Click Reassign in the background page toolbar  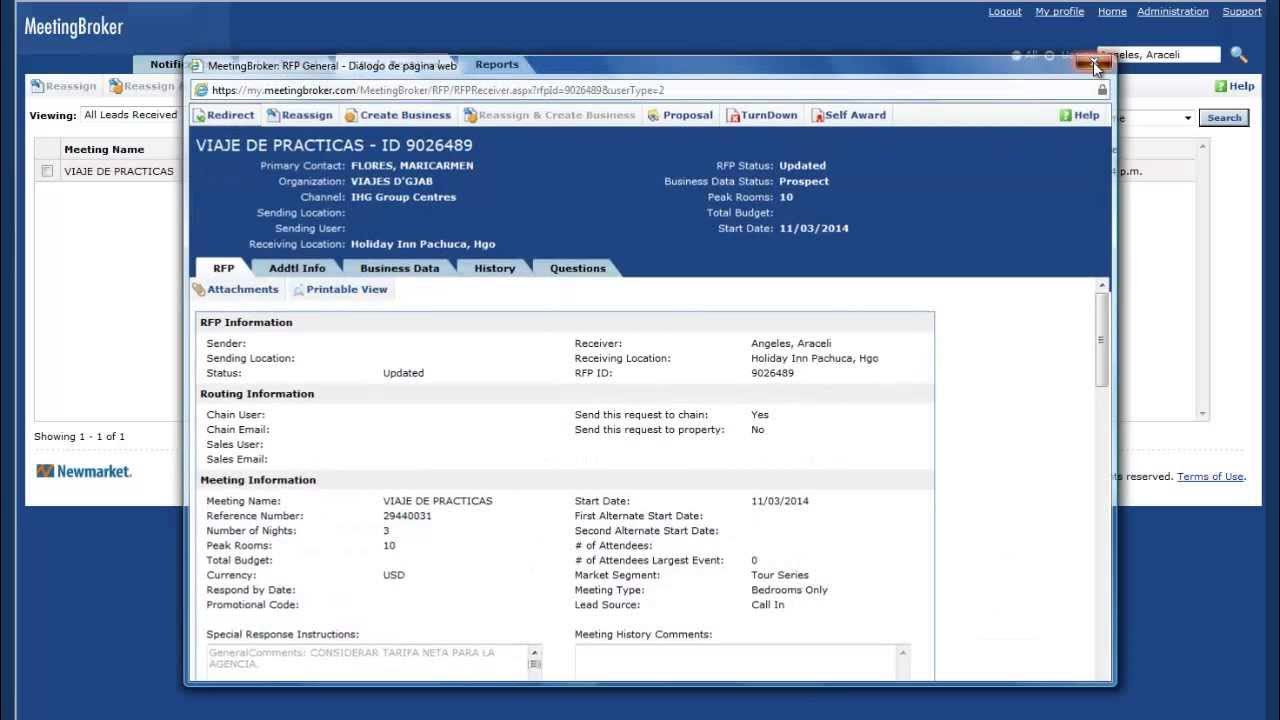[63, 86]
